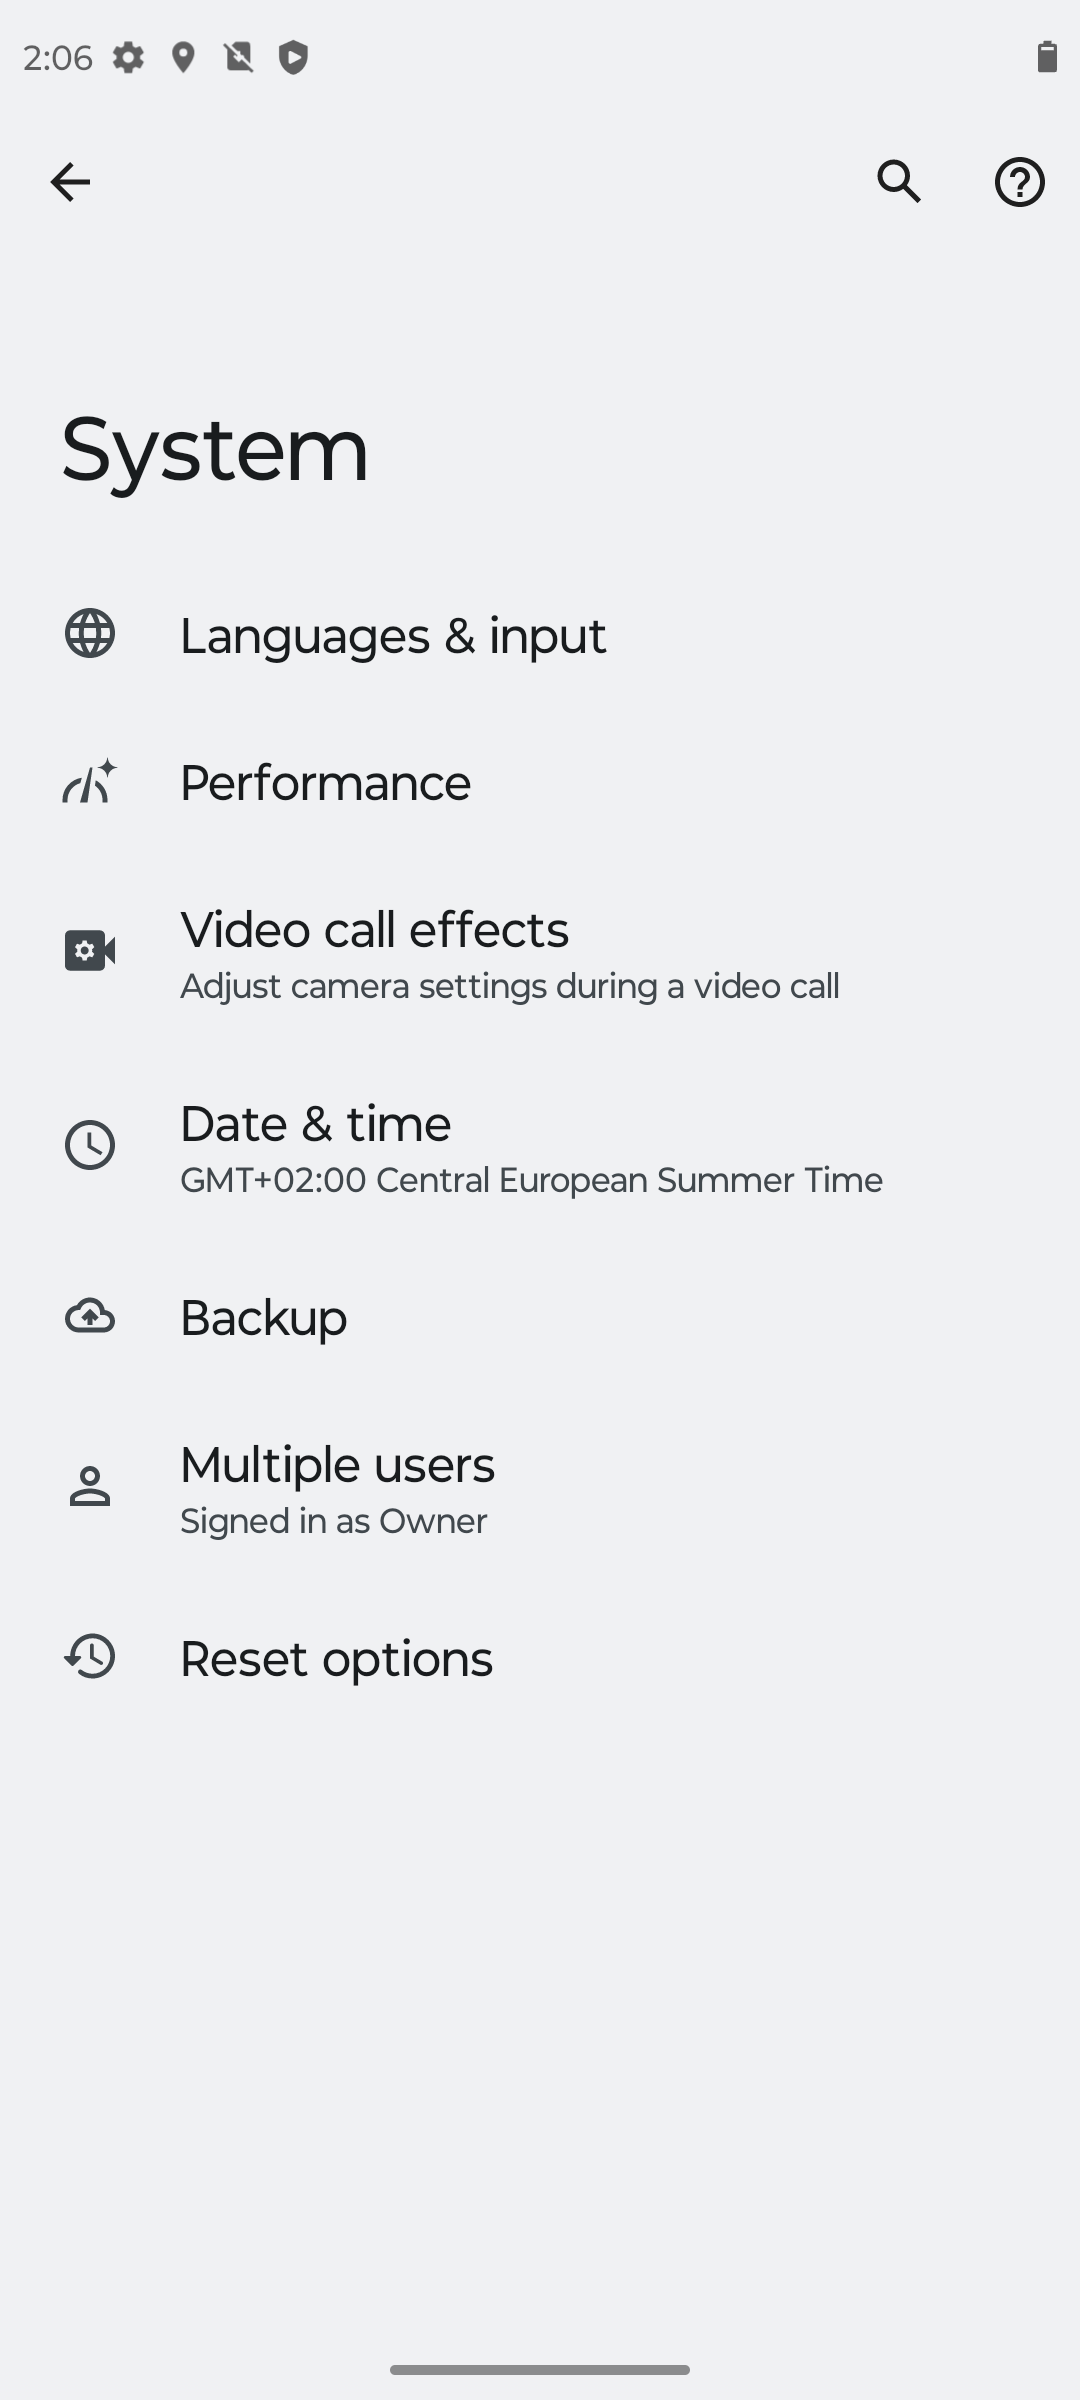The image size is (1080, 2400).
Task: Tap the settings gear status bar icon
Action: point(128,58)
